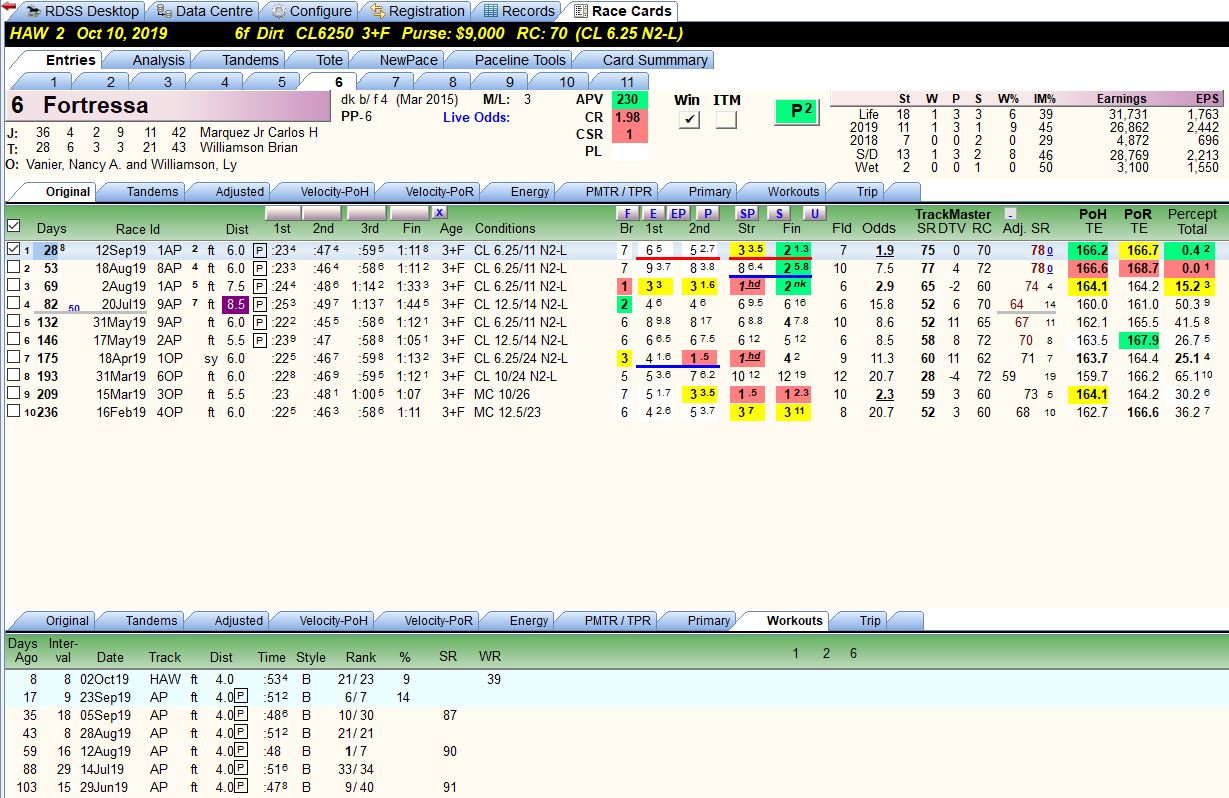Click the purple 8.5 distance cell
Viewport: 1229px width, 798px height.
pyautogui.click(x=235, y=304)
